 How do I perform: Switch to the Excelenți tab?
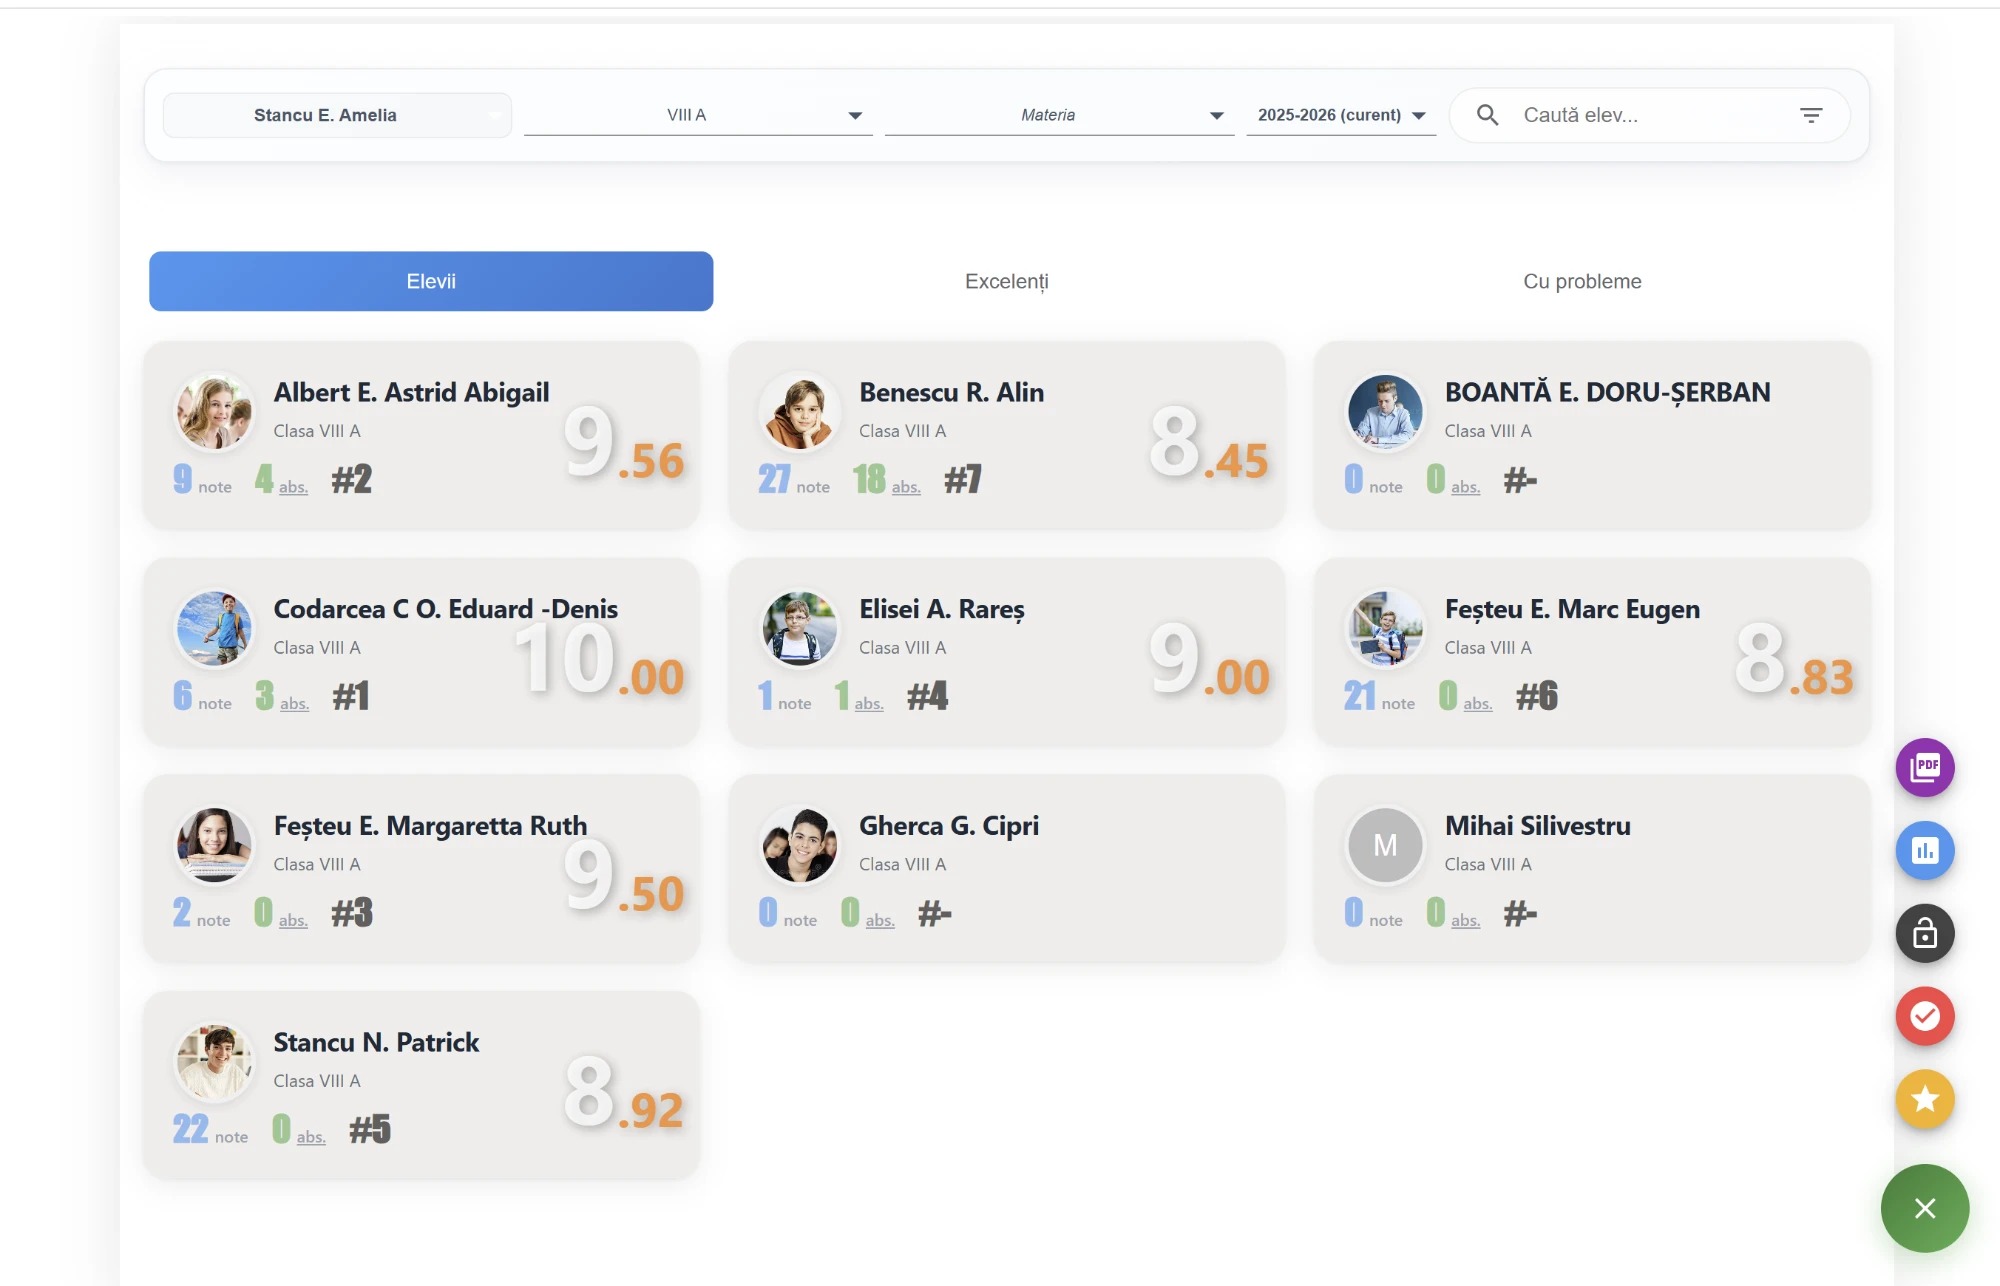[x=1007, y=281]
